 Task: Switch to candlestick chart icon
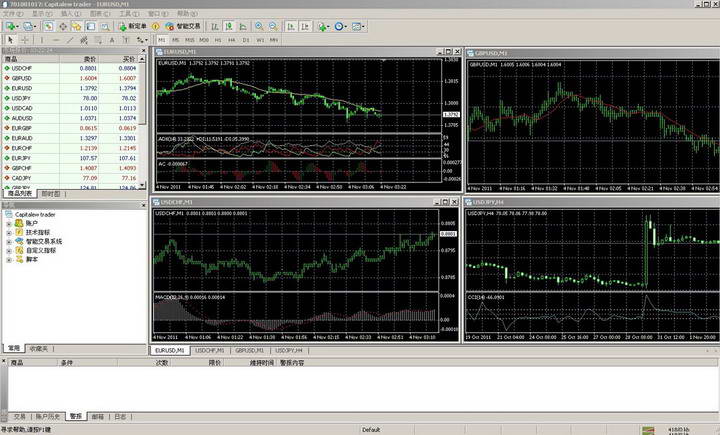tap(229, 27)
